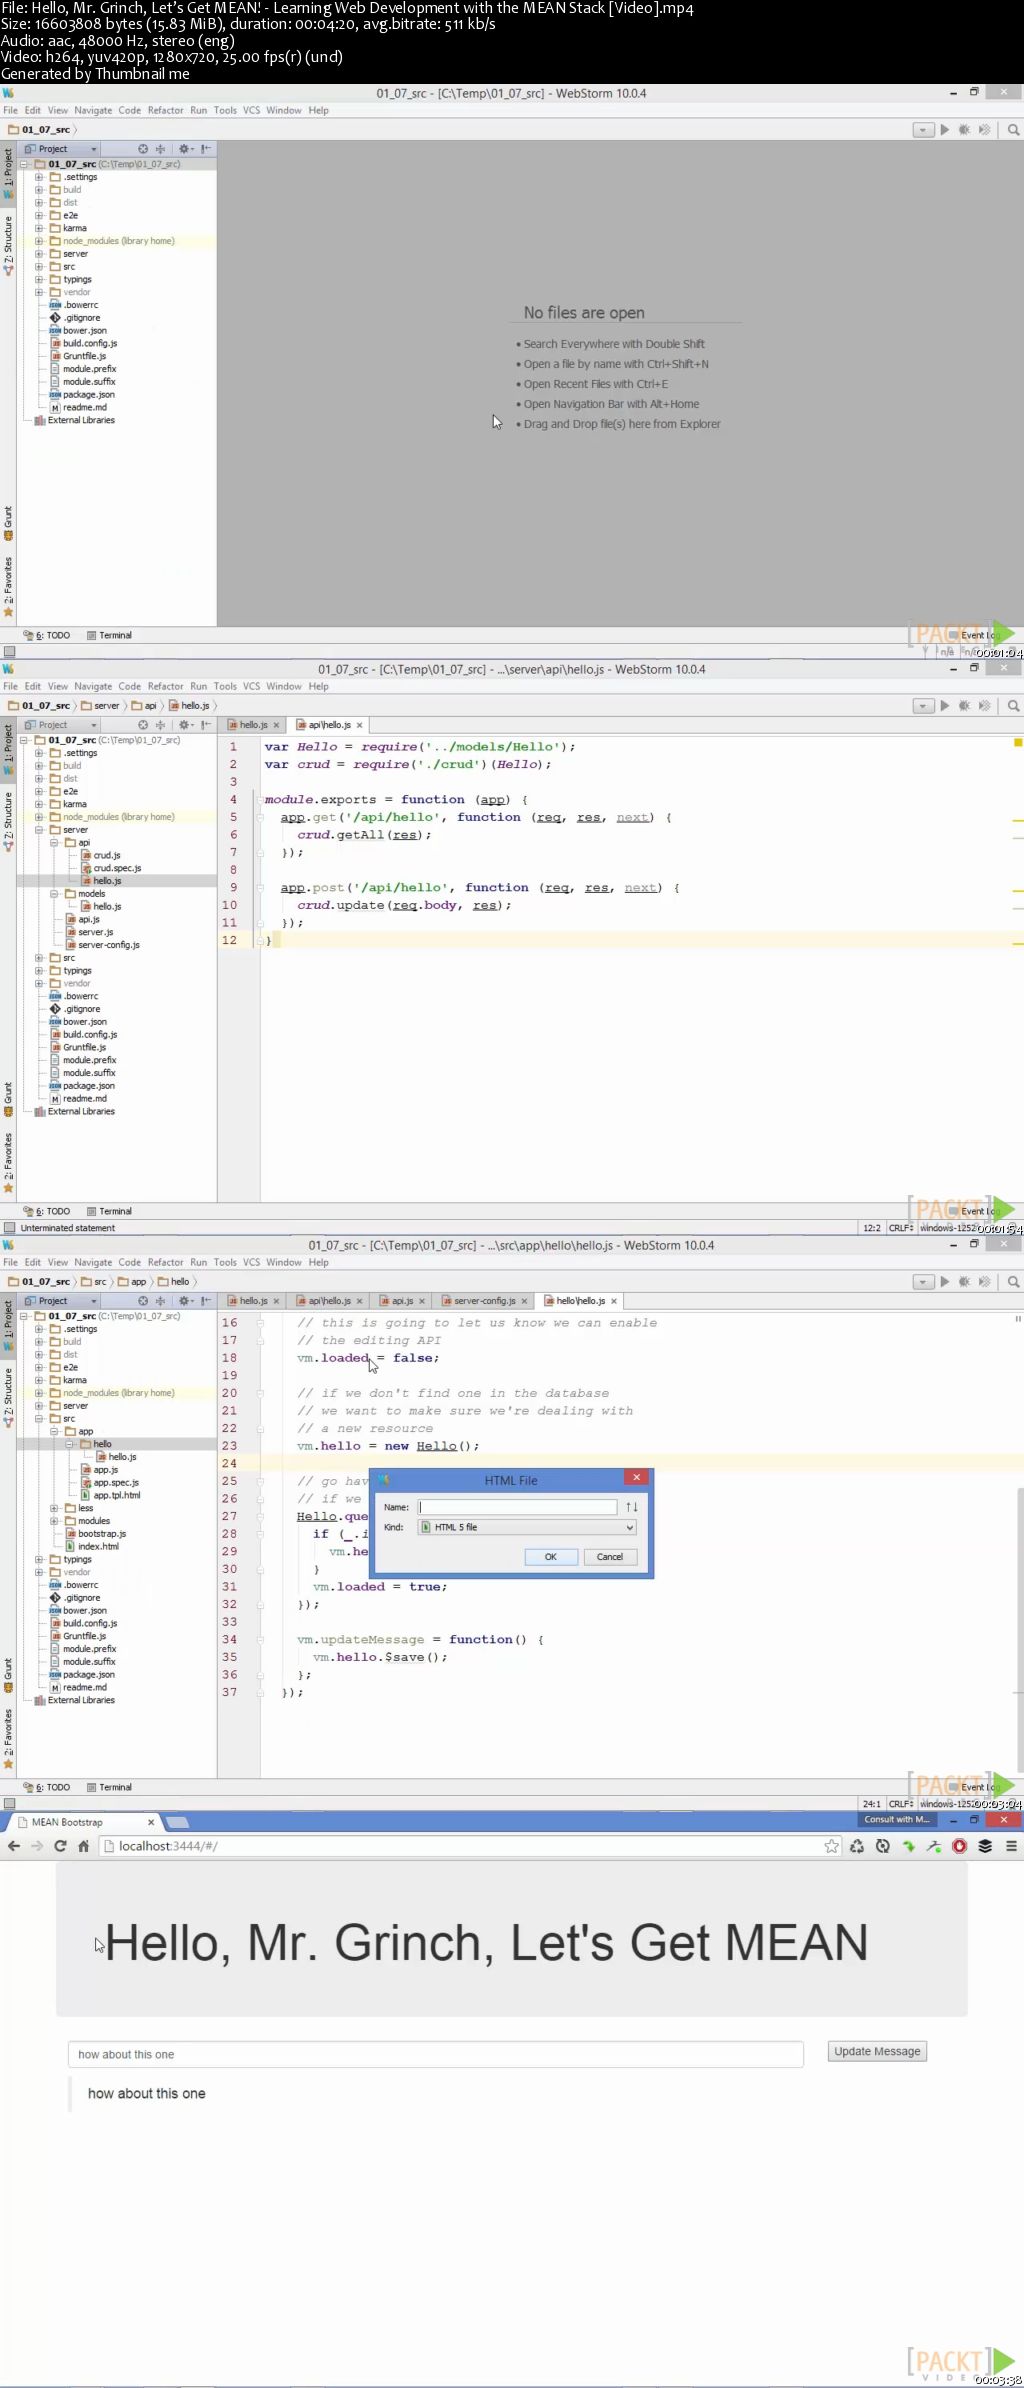Go back in the Chrome browser
The image size is (1024, 2388).
(x=14, y=1846)
